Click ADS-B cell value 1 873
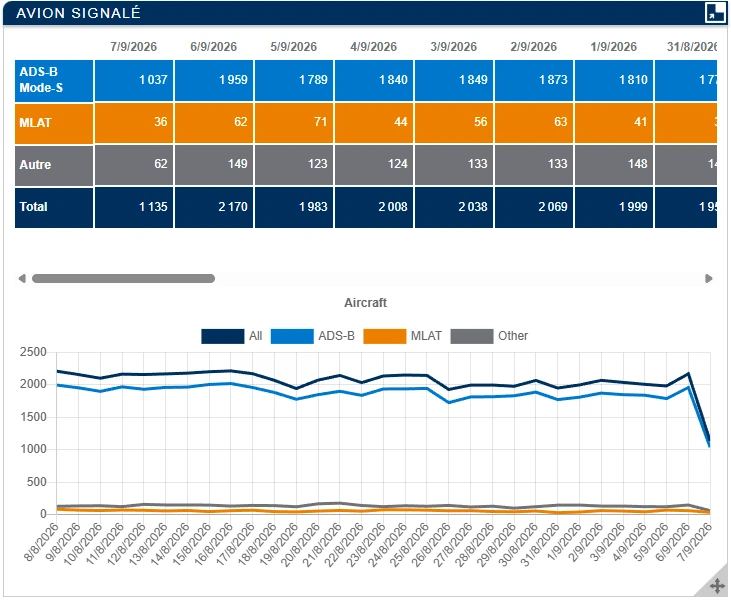Image resolution: width=731 pixels, height=600 pixels. [x=534, y=80]
